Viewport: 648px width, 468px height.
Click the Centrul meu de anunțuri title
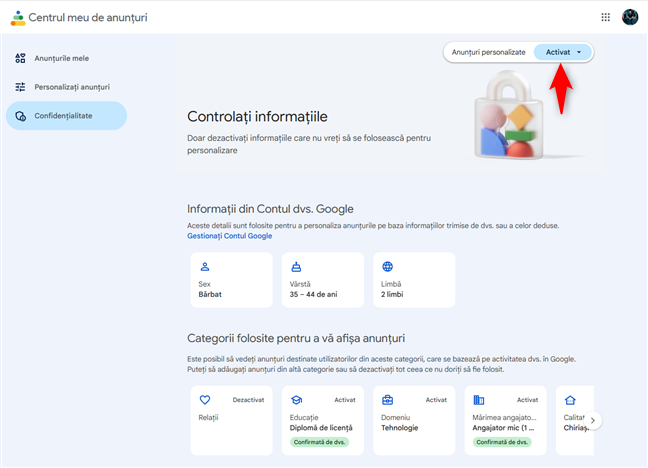click(x=88, y=18)
